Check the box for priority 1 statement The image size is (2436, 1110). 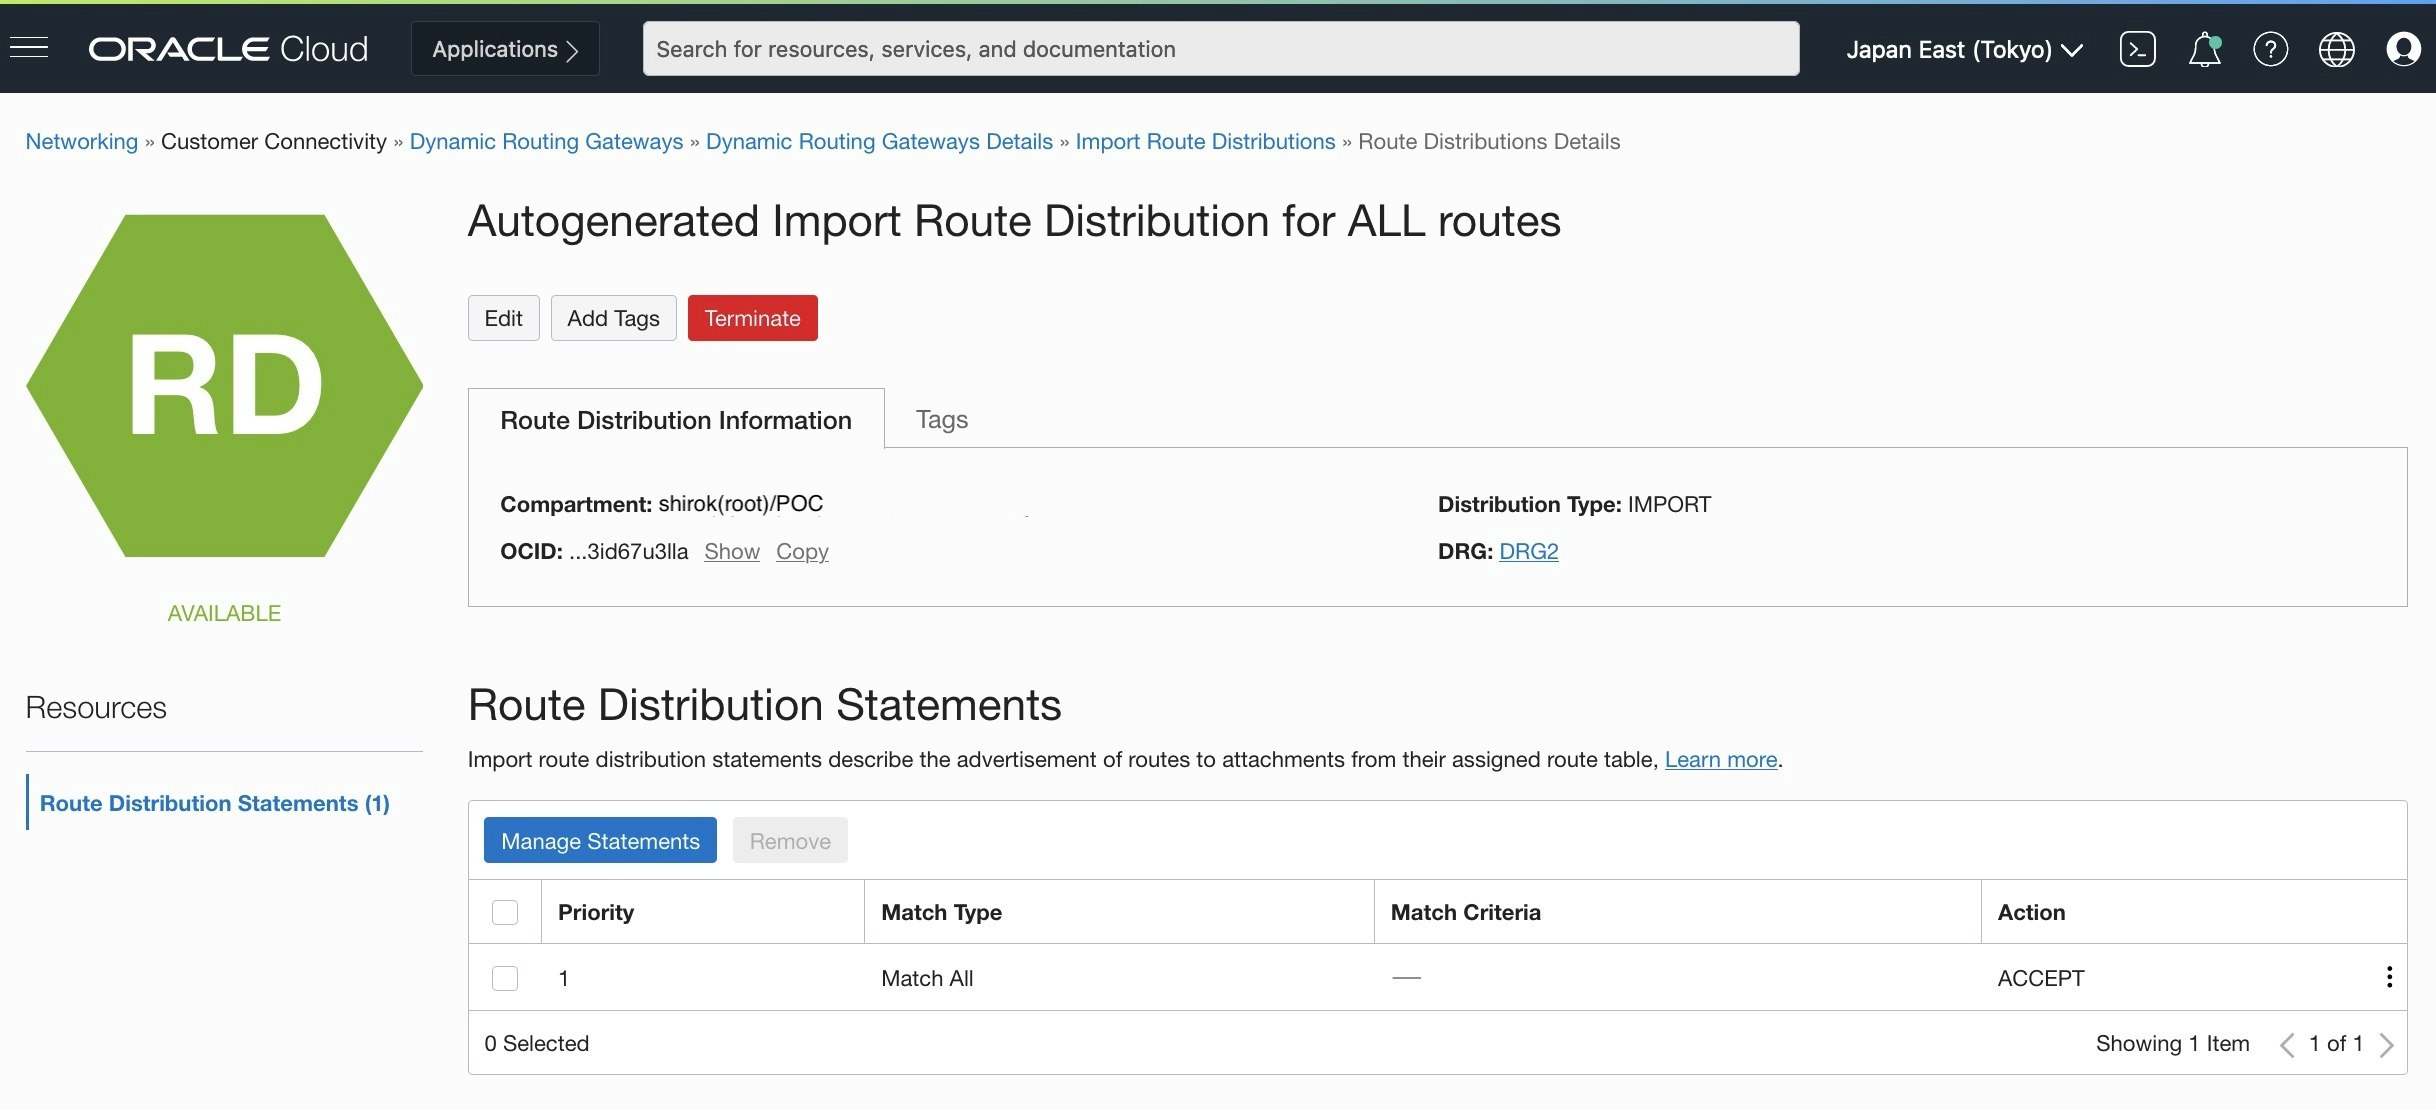coord(505,978)
